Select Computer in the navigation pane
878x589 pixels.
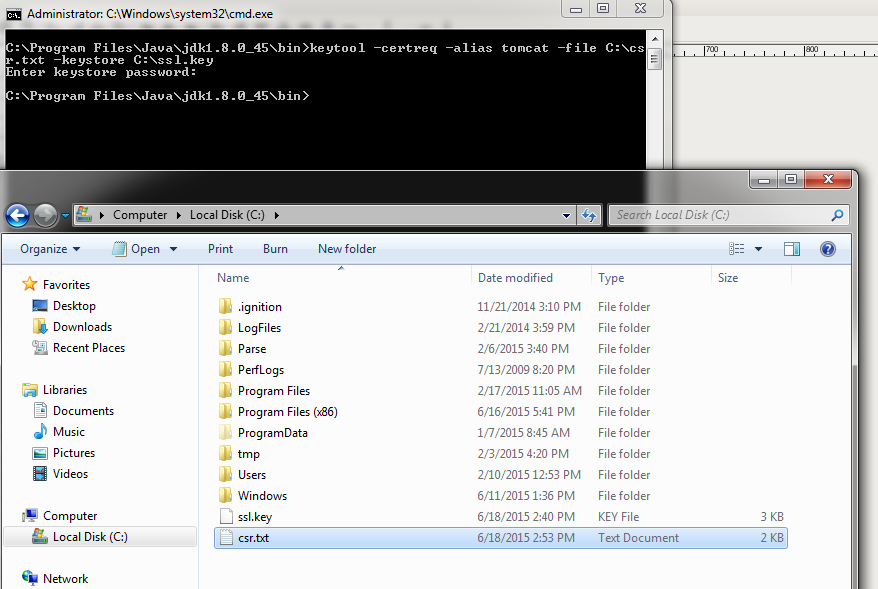tap(70, 516)
